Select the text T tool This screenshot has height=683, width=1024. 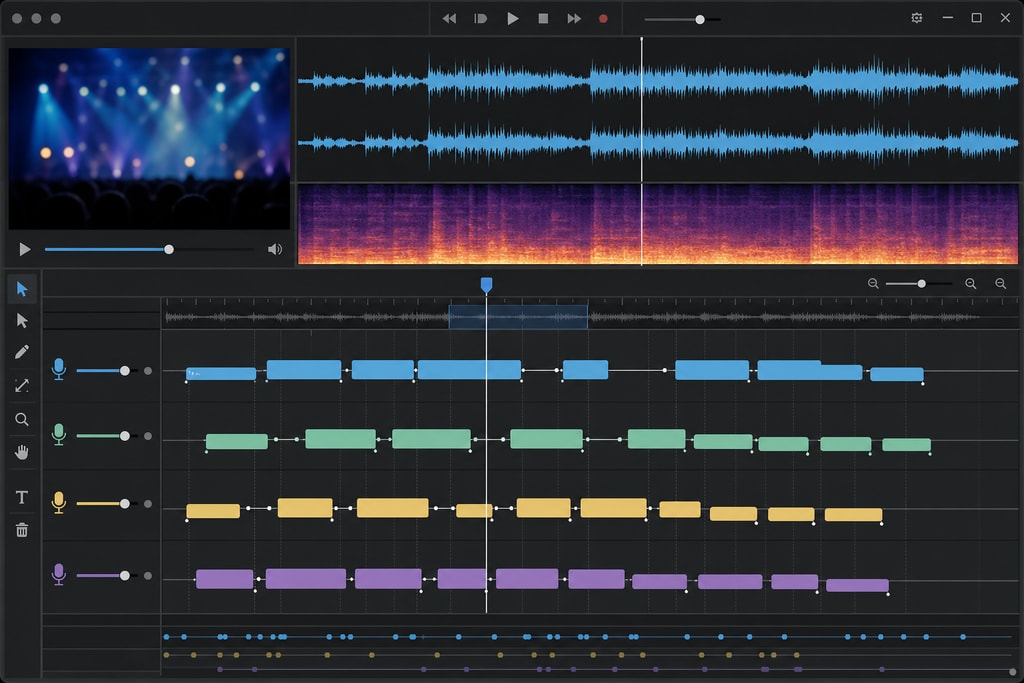pos(22,498)
